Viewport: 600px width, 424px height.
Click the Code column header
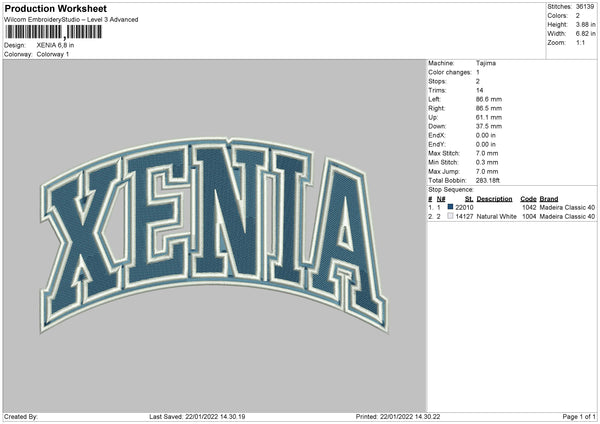coord(528,199)
